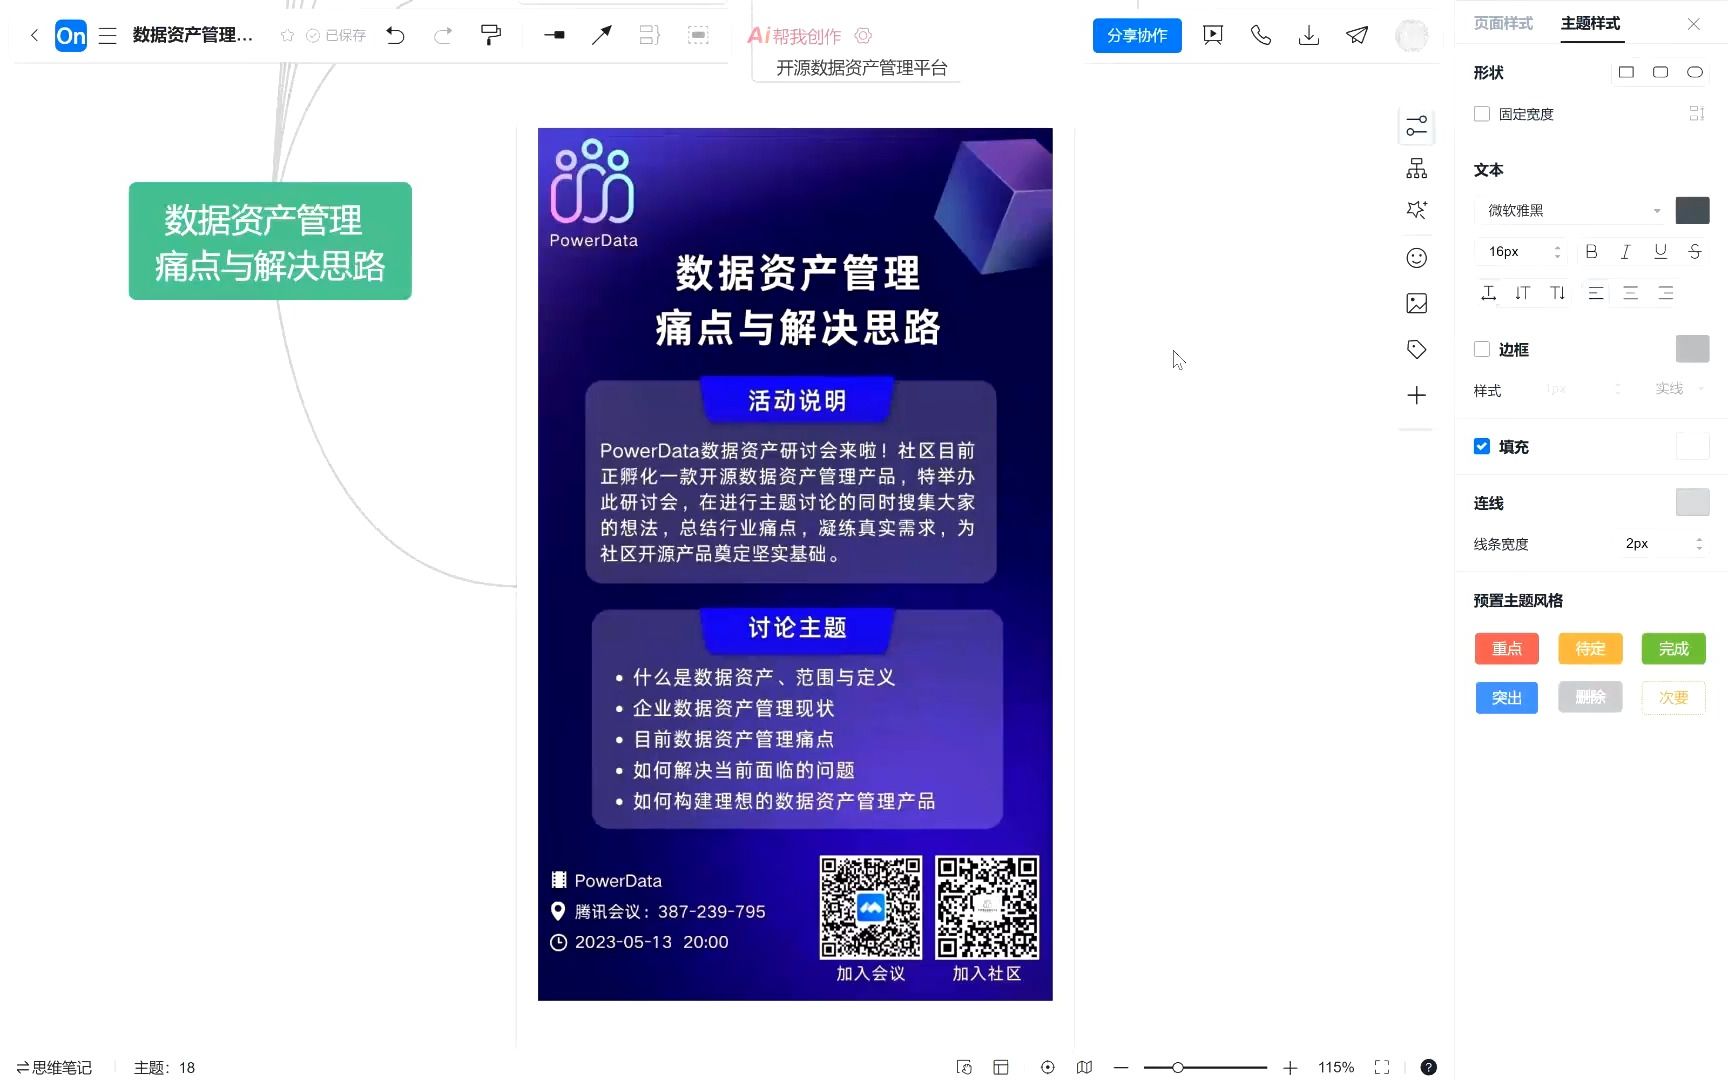Open help with the question mark icon
Viewport: 1728px width, 1080px height.
pyautogui.click(x=1428, y=1067)
